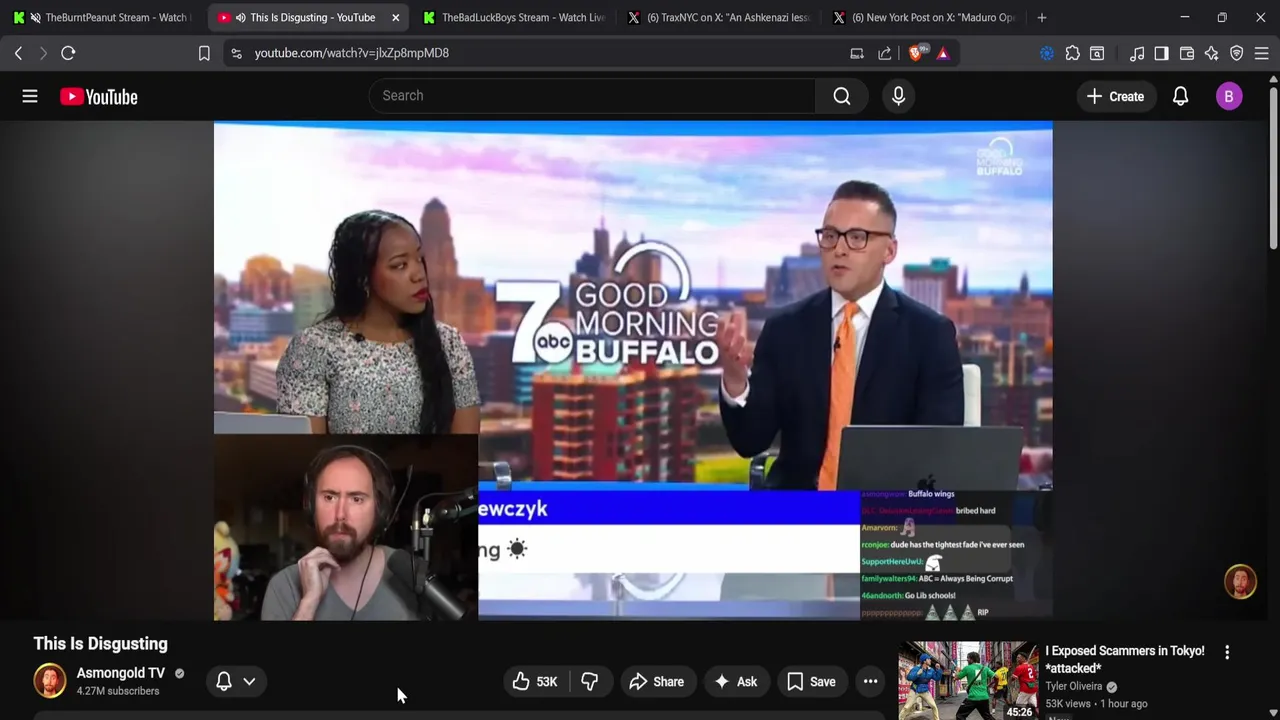Bookmark this page with the bookmark icon
This screenshot has width=1280, height=720.
[204, 53]
